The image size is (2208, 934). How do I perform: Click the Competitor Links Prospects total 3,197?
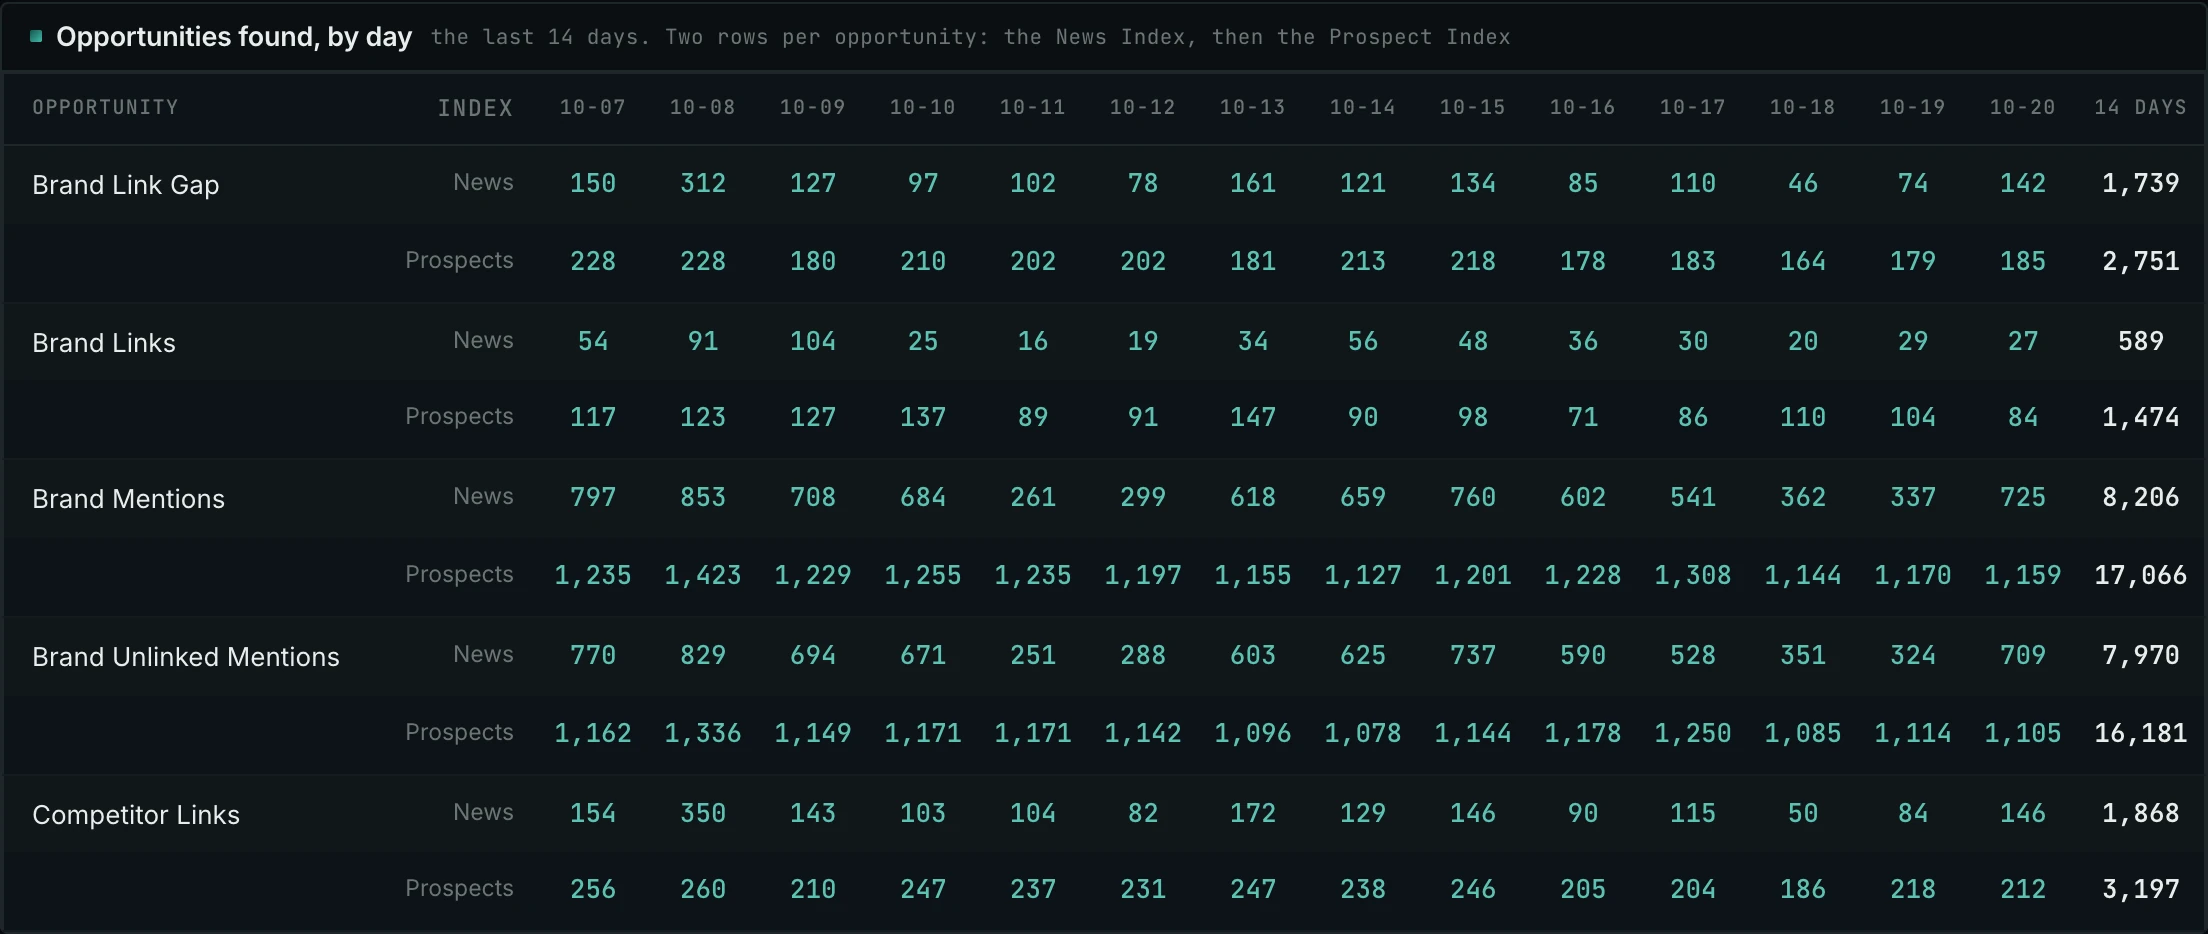tap(2140, 889)
